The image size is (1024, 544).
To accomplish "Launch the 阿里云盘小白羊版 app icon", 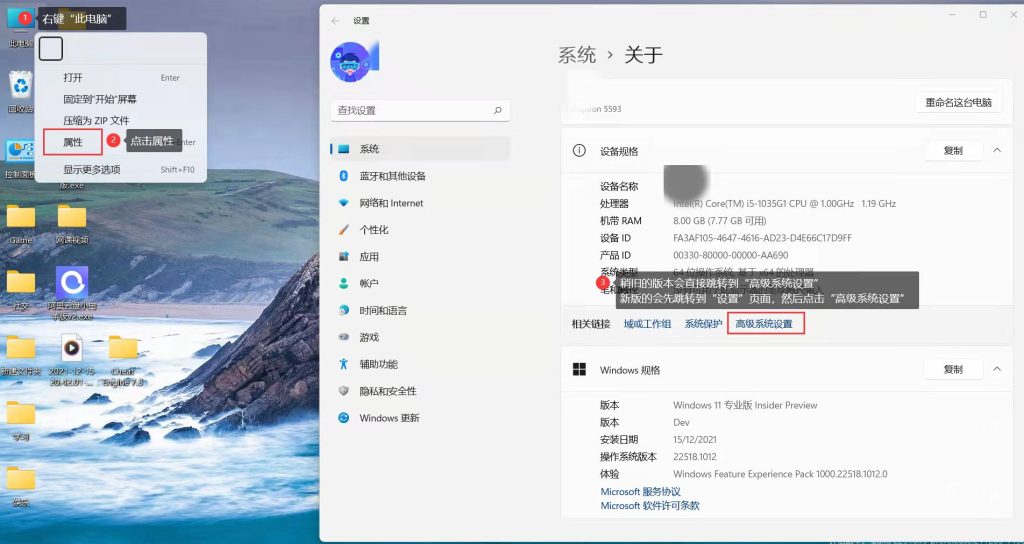I will [x=72, y=283].
